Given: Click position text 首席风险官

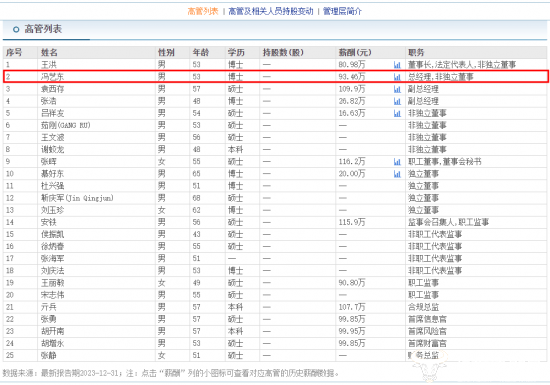Looking at the screenshot, I should (x=427, y=331).
